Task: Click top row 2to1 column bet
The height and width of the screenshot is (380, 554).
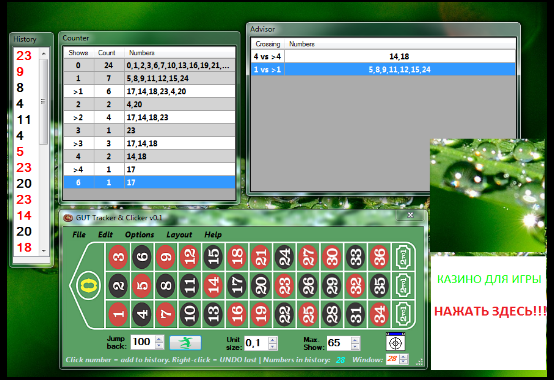Action: tap(403, 257)
